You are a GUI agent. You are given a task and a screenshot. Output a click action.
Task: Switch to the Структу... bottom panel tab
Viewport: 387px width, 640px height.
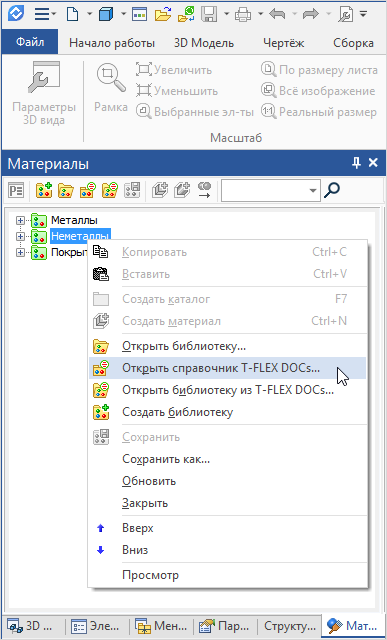[289, 625]
